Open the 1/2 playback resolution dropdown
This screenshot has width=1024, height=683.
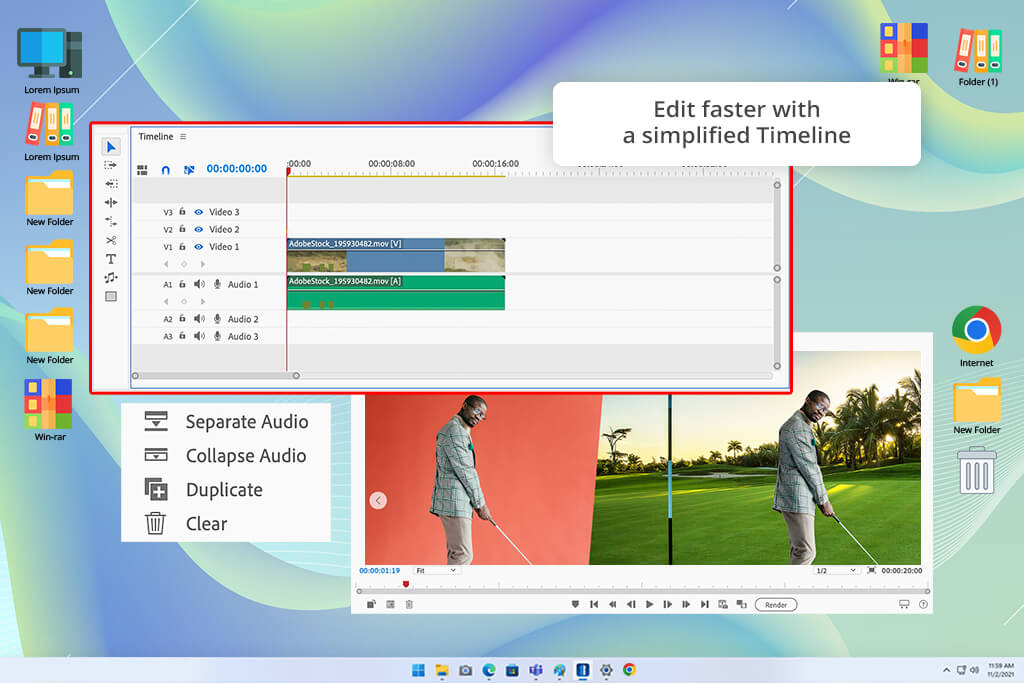coord(835,571)
